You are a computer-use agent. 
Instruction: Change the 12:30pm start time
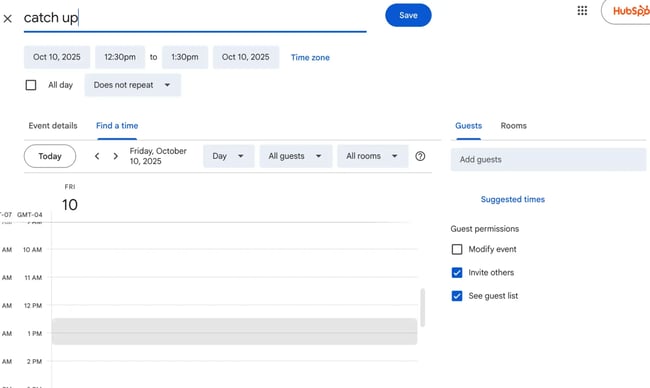pos(120,57)
